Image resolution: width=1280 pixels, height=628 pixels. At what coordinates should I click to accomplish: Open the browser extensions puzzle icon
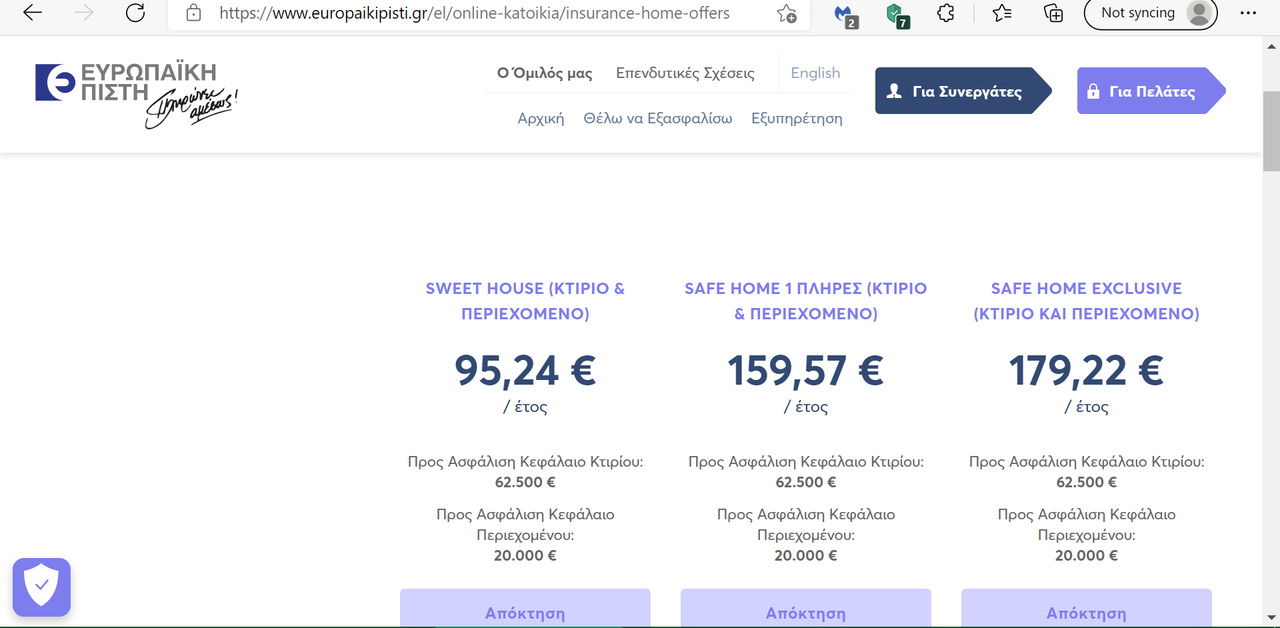pyautogui.click(x=945, y=13)
